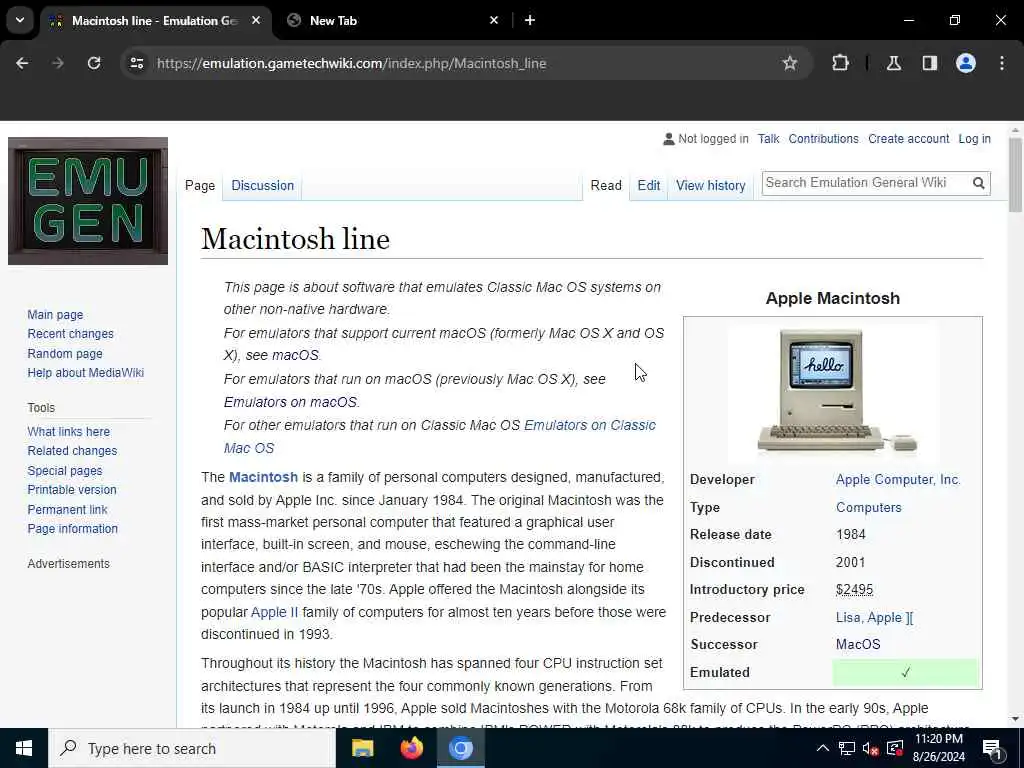Click the Macintosh hello computer image
The image size is (1024, 768).
tap(833, 392)
